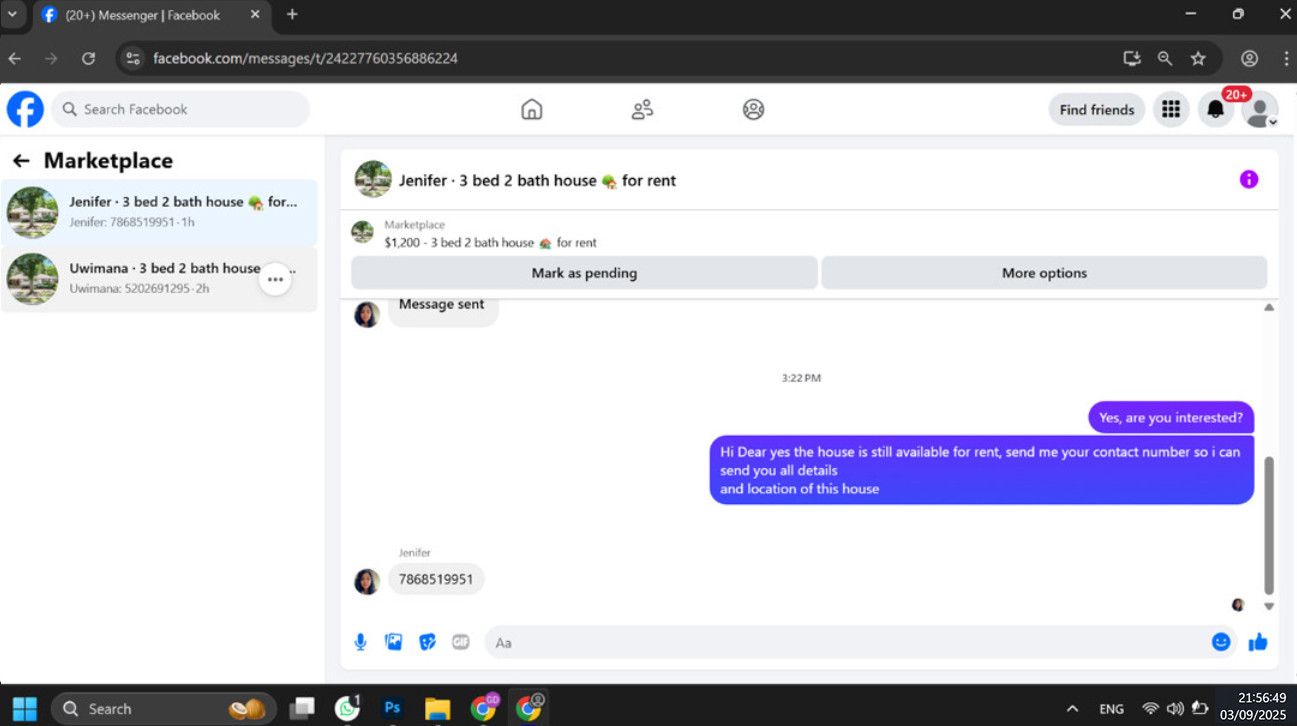
Task: Click the Mark as pending button
Action: (584, 273)
